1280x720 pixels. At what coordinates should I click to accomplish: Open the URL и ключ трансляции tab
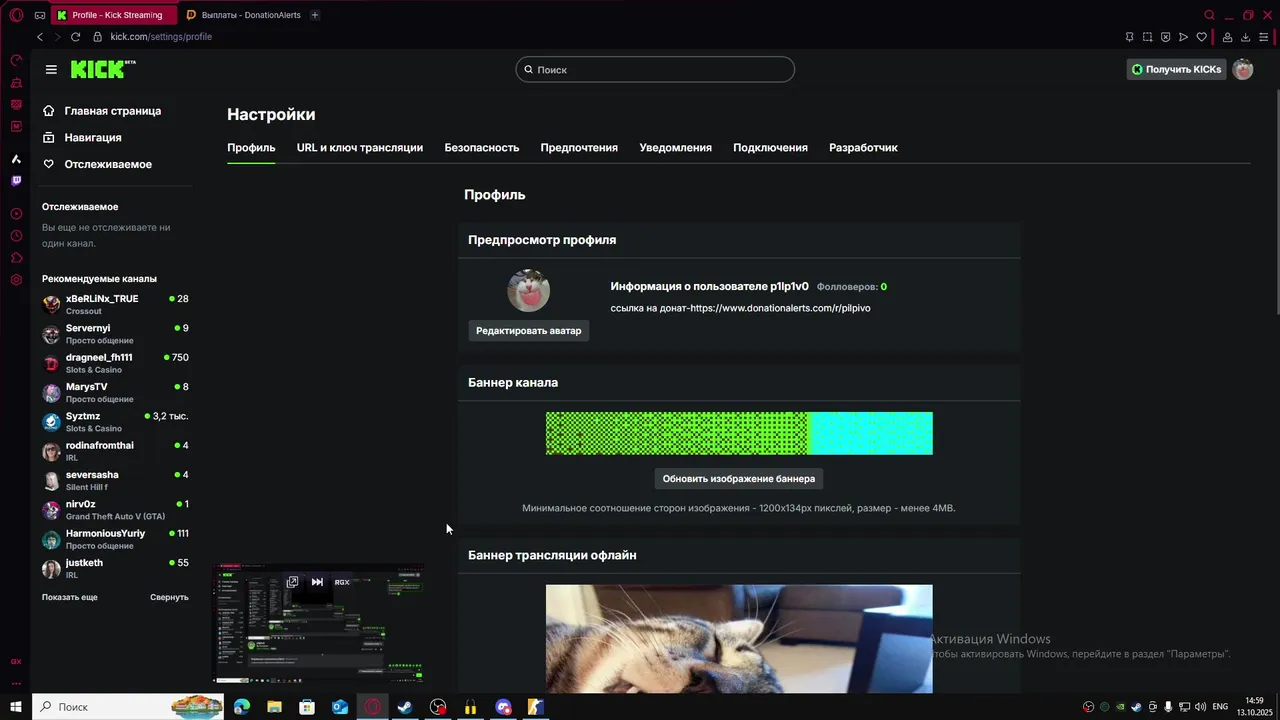tap(360, 147)
